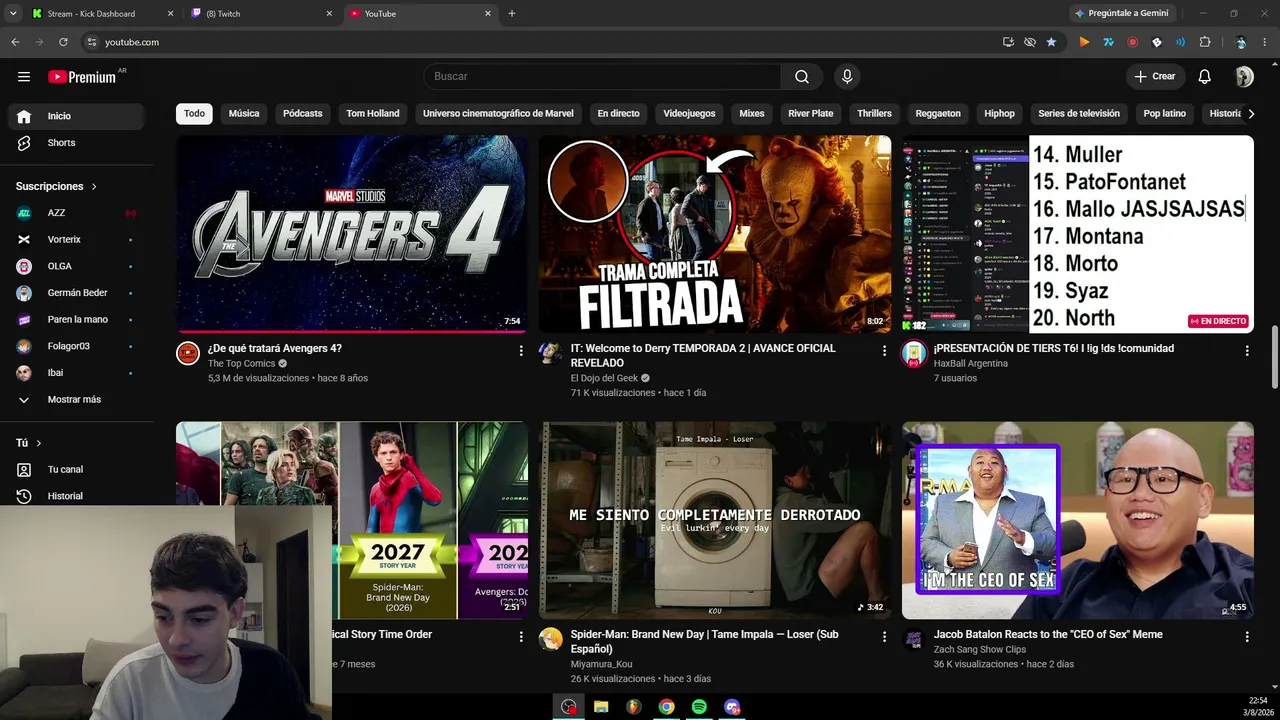The height and width of the screenshot is (720, 1280).
Task: Open Spotify from the taskbar
Action: (x=699, y=707)
